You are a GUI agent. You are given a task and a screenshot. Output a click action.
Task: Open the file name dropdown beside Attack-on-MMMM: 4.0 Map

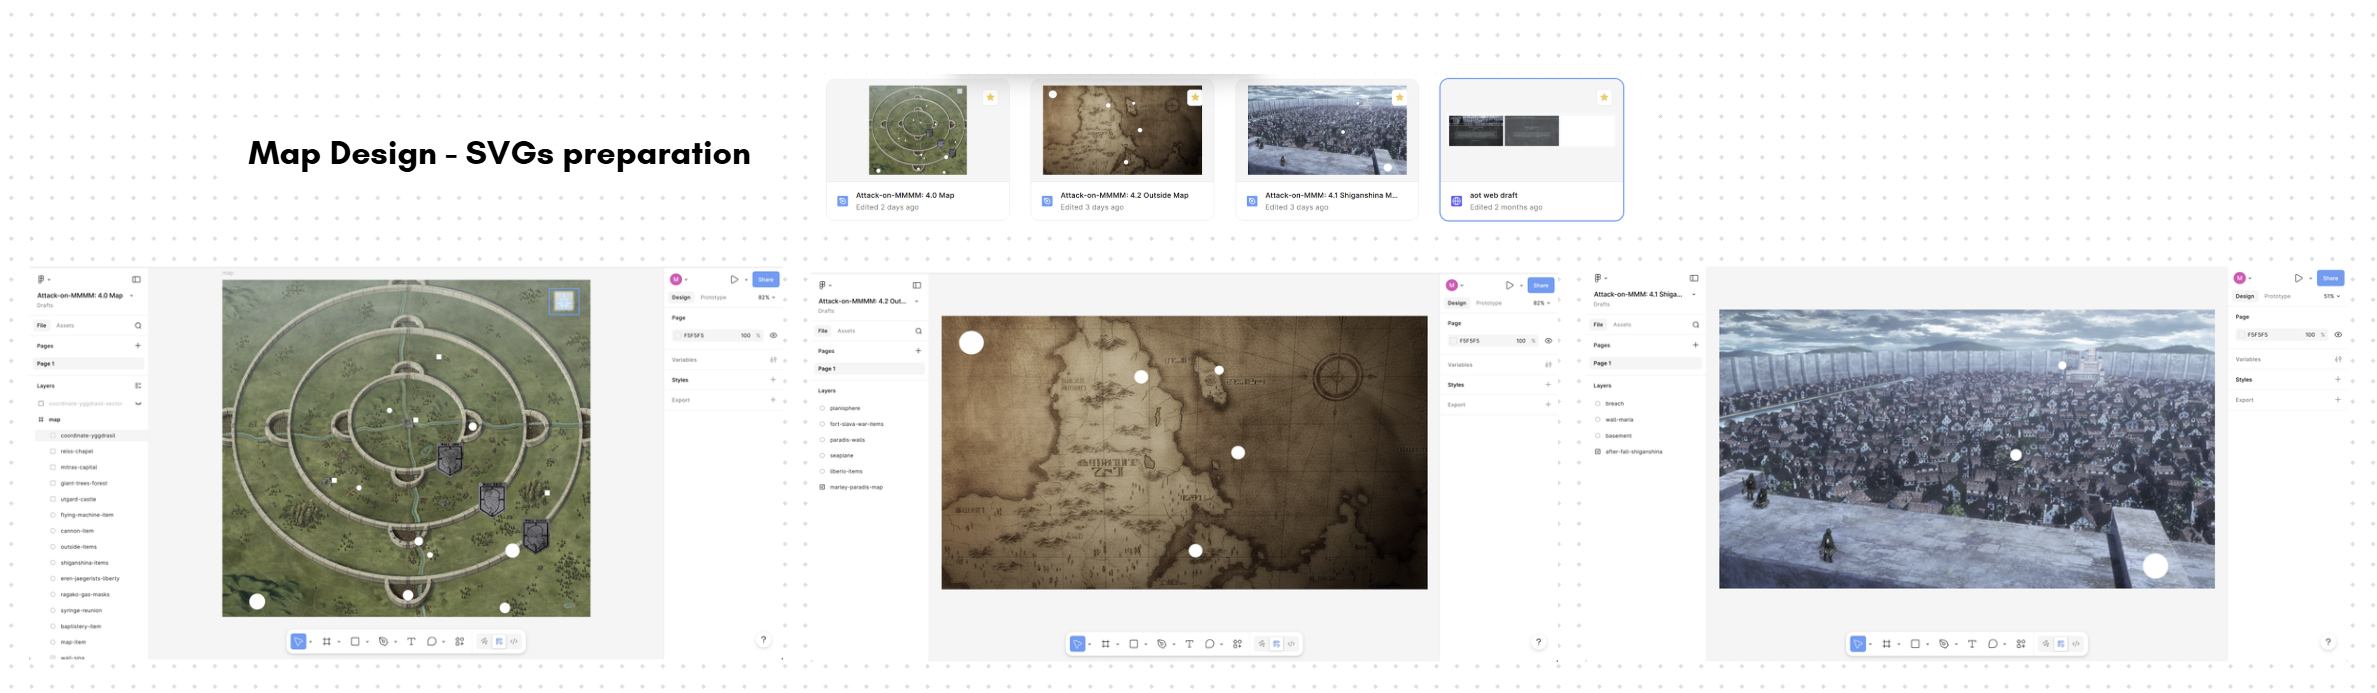pos(131,296)
